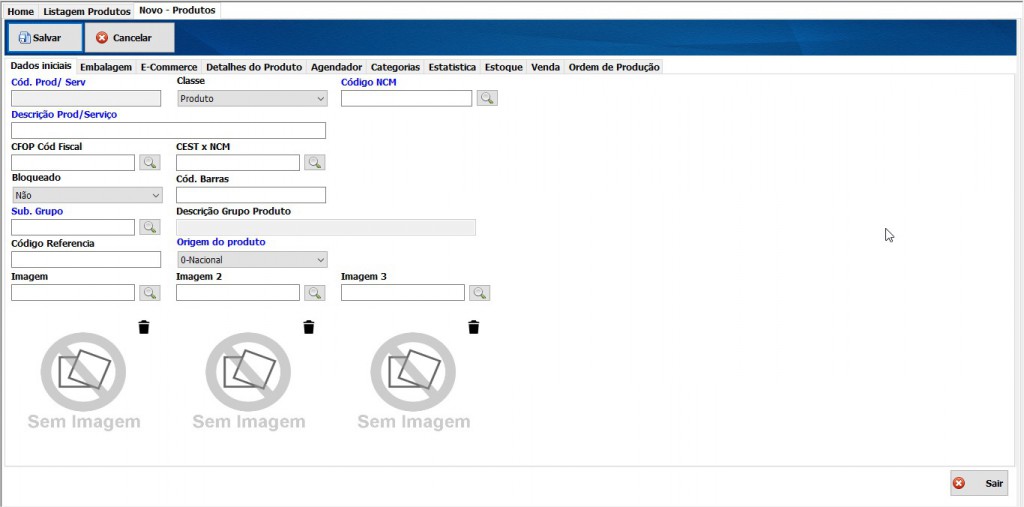The height and width of the screenshot is (507, 1024).
Task: Click the Imagem 3 search icon
Action: click(x=479, y=293)
